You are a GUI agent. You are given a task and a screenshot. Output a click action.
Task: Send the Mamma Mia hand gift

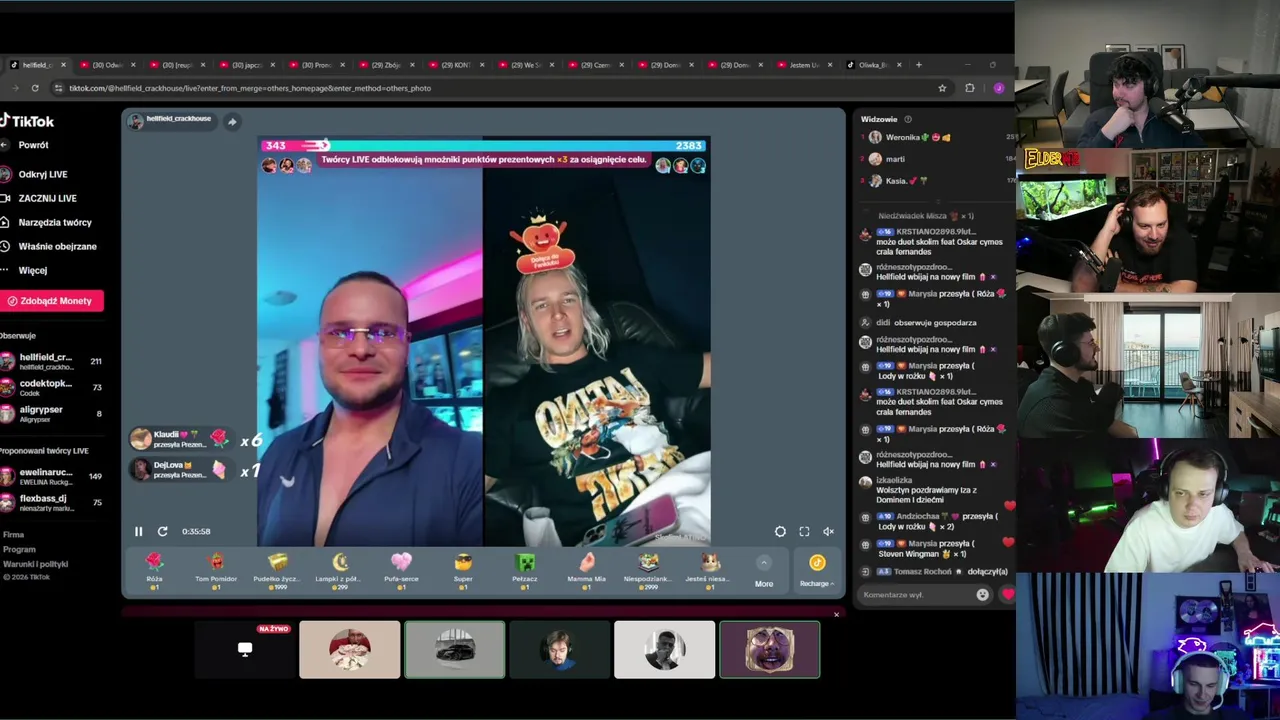pyautogui.click(x=587, y=570)
